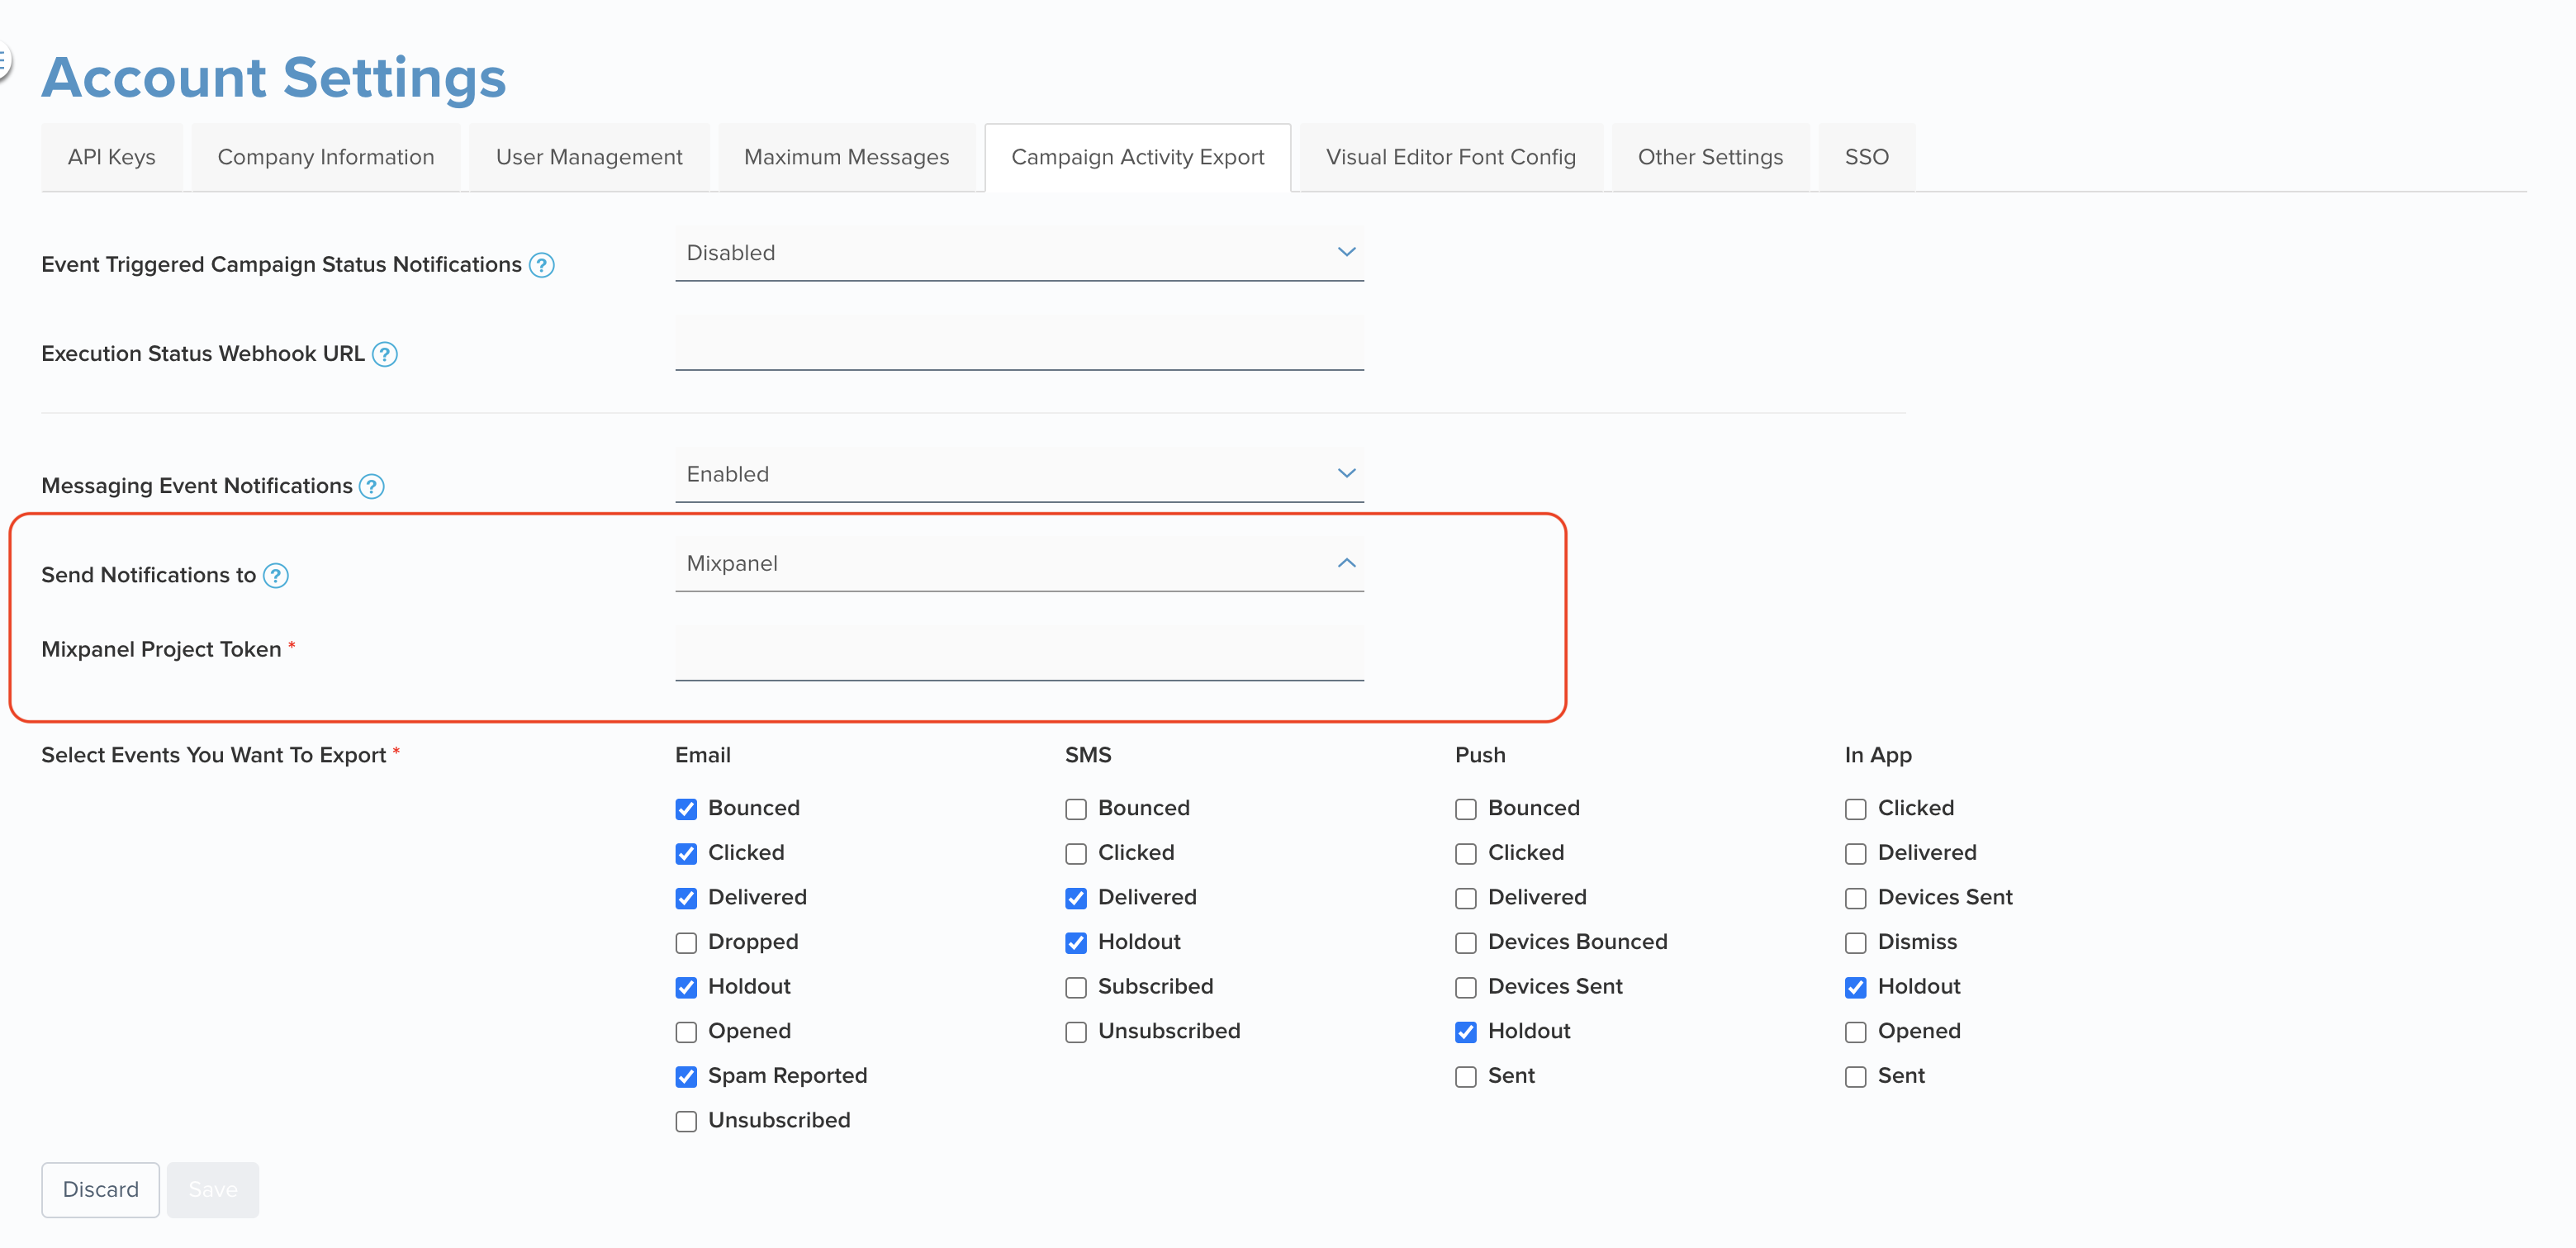Enable Devices Bounced under Push
Image resolution: width=2576 pixels, height=1248 pixels.
[1466, 942]
